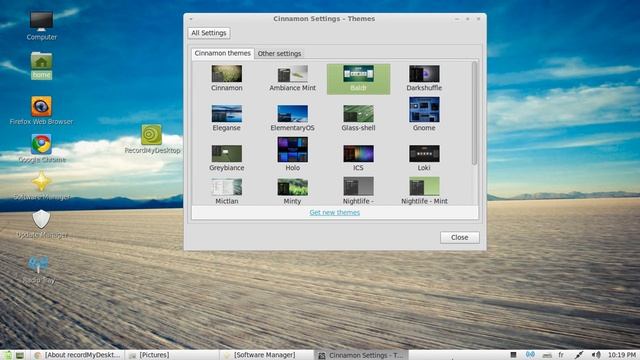This screenshot has width=640, height=360.
Task: Select the Cinnamon theme thumbnail
Action: (x=227, y=74)
